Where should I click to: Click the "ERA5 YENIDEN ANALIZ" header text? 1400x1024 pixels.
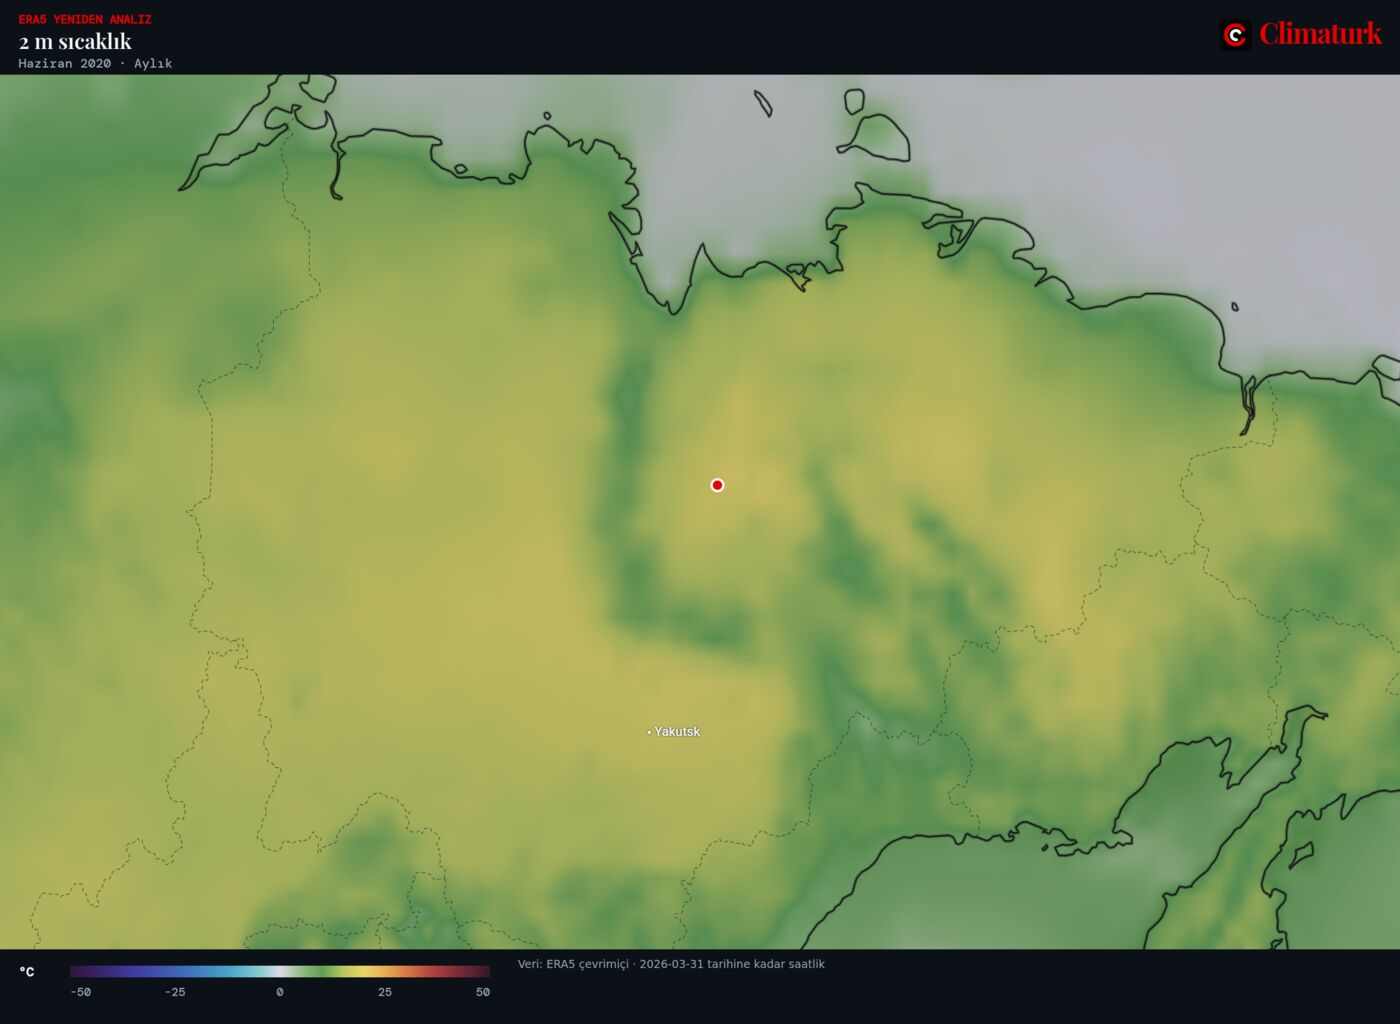tap(85, 19)
